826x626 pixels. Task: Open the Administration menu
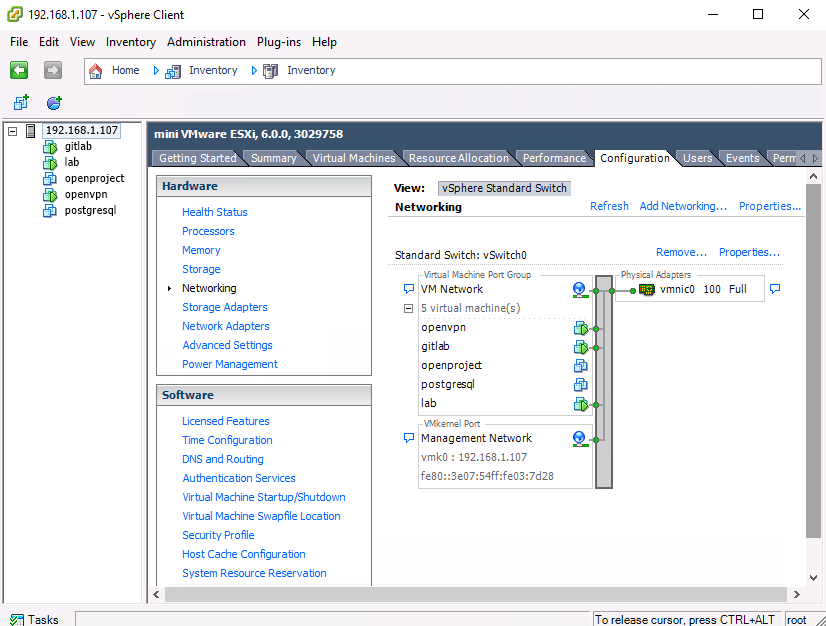206,42
